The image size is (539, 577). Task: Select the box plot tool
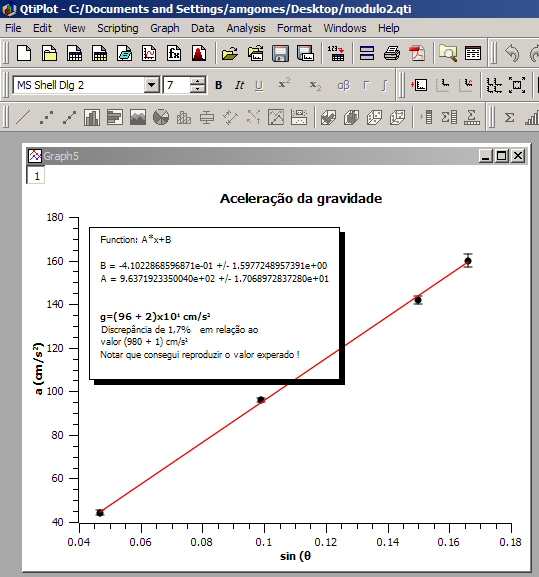(x=207, y=118)
